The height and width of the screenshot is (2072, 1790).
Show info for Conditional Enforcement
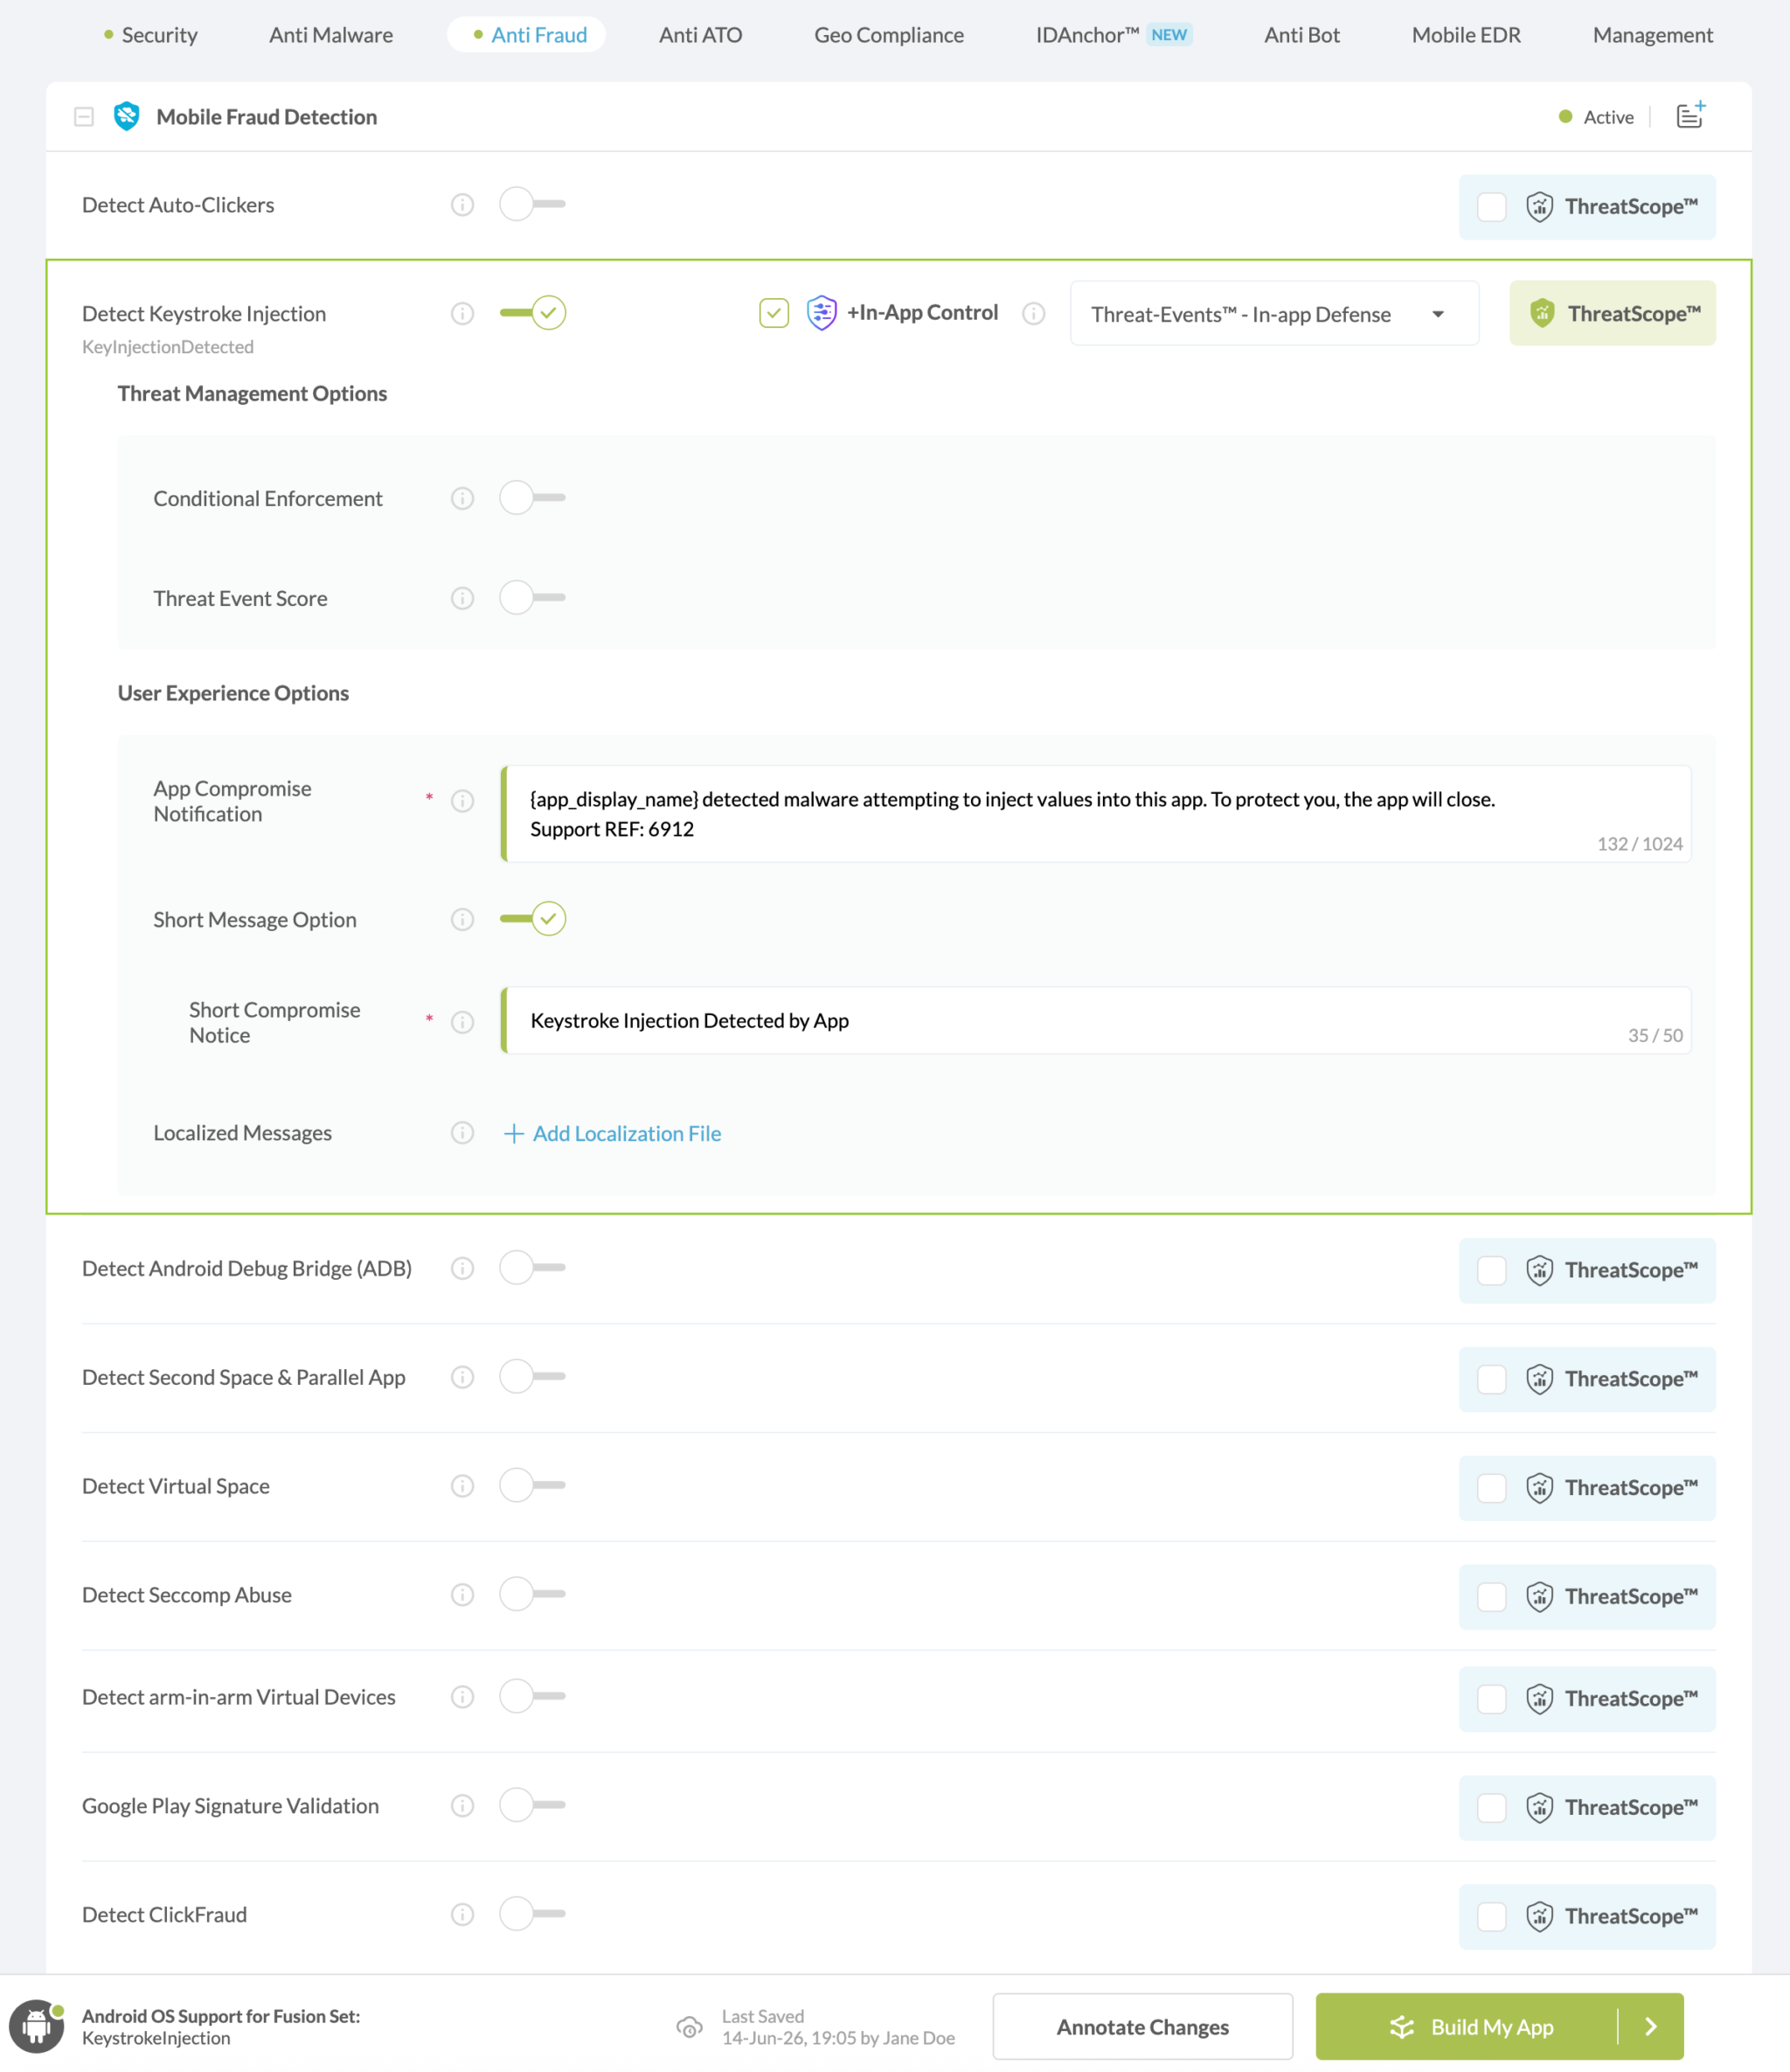pos(462,498)
